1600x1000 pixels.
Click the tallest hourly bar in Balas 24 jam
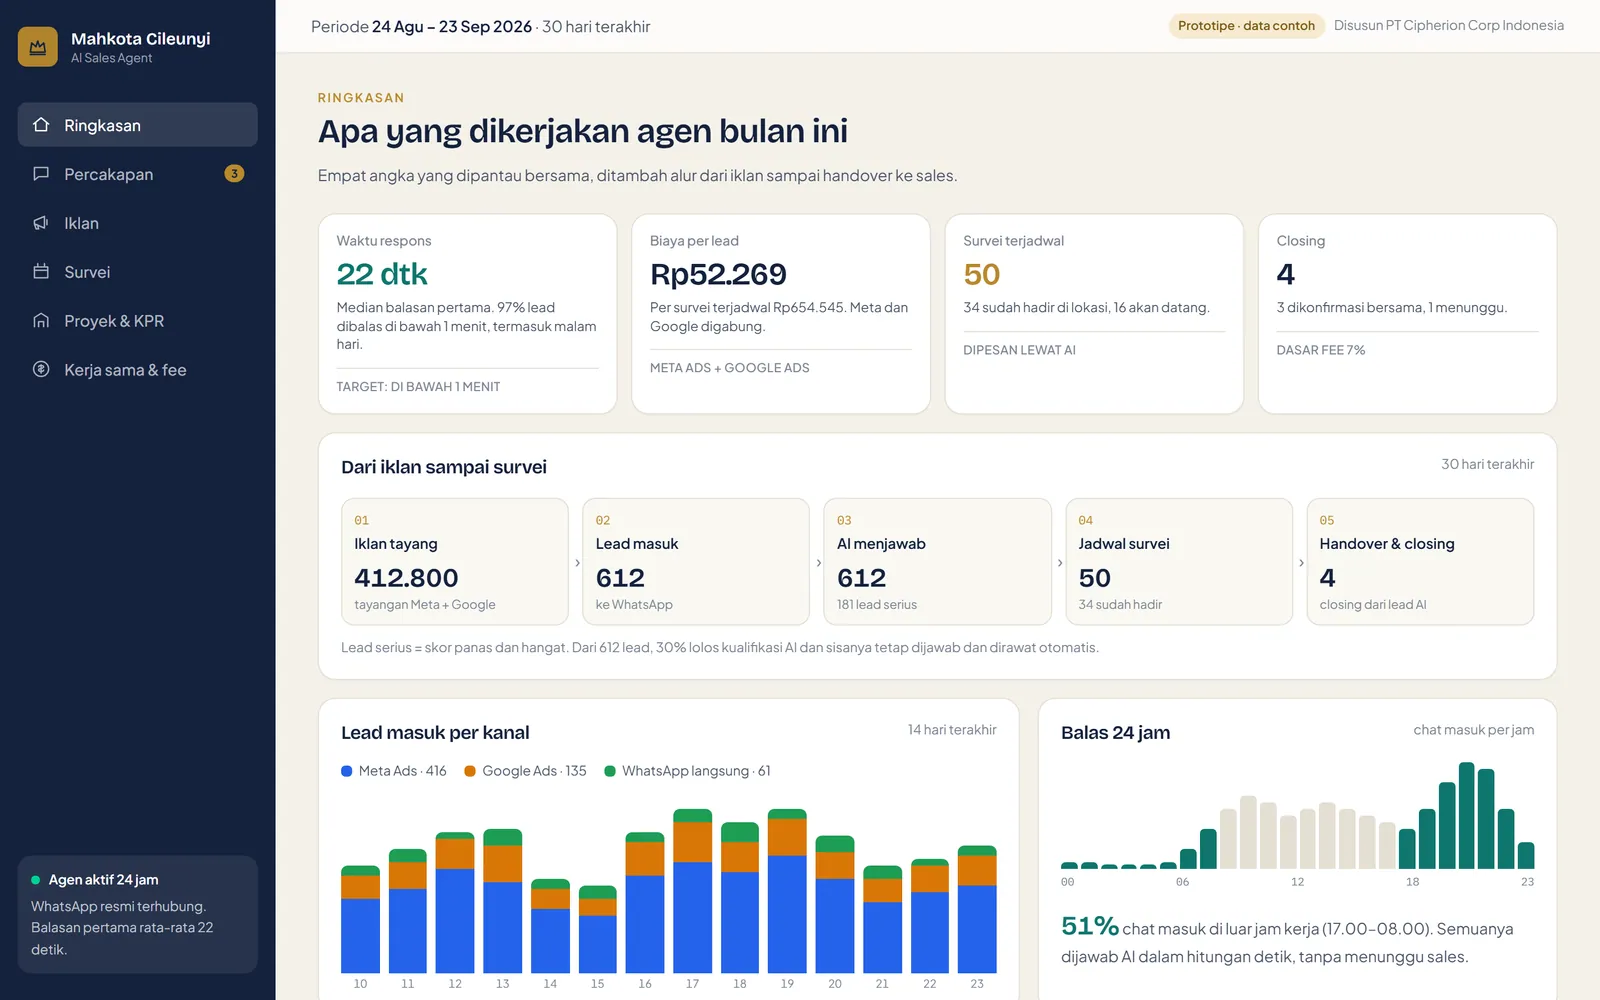[1467, 815]
